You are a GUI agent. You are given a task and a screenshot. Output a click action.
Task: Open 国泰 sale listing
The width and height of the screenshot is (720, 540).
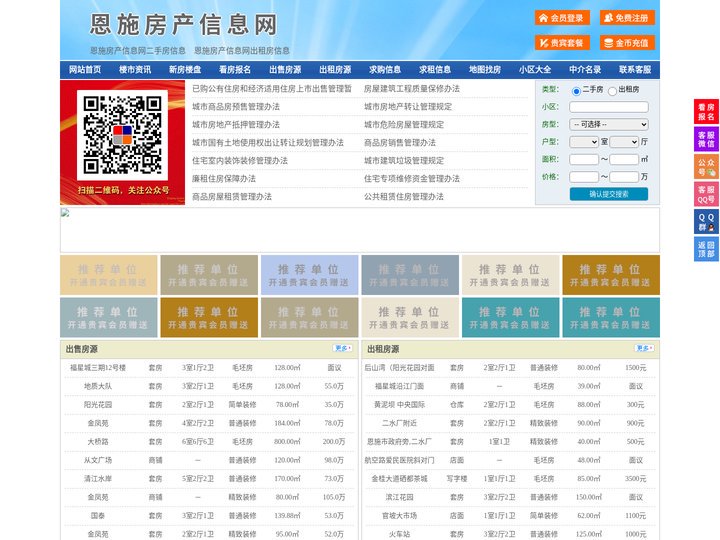click(x=98, y=516)
